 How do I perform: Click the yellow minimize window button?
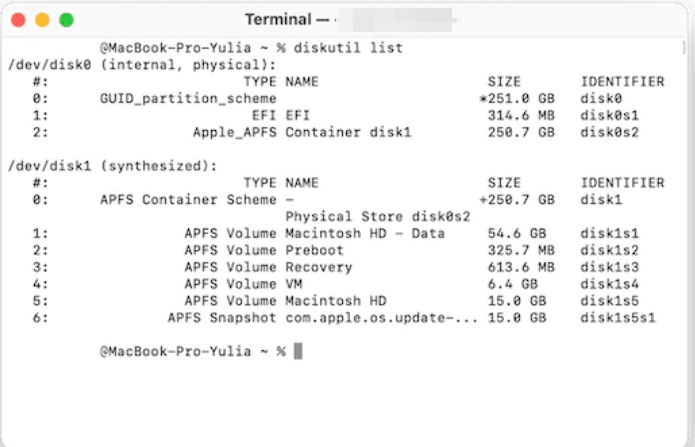tap(42, 20)
